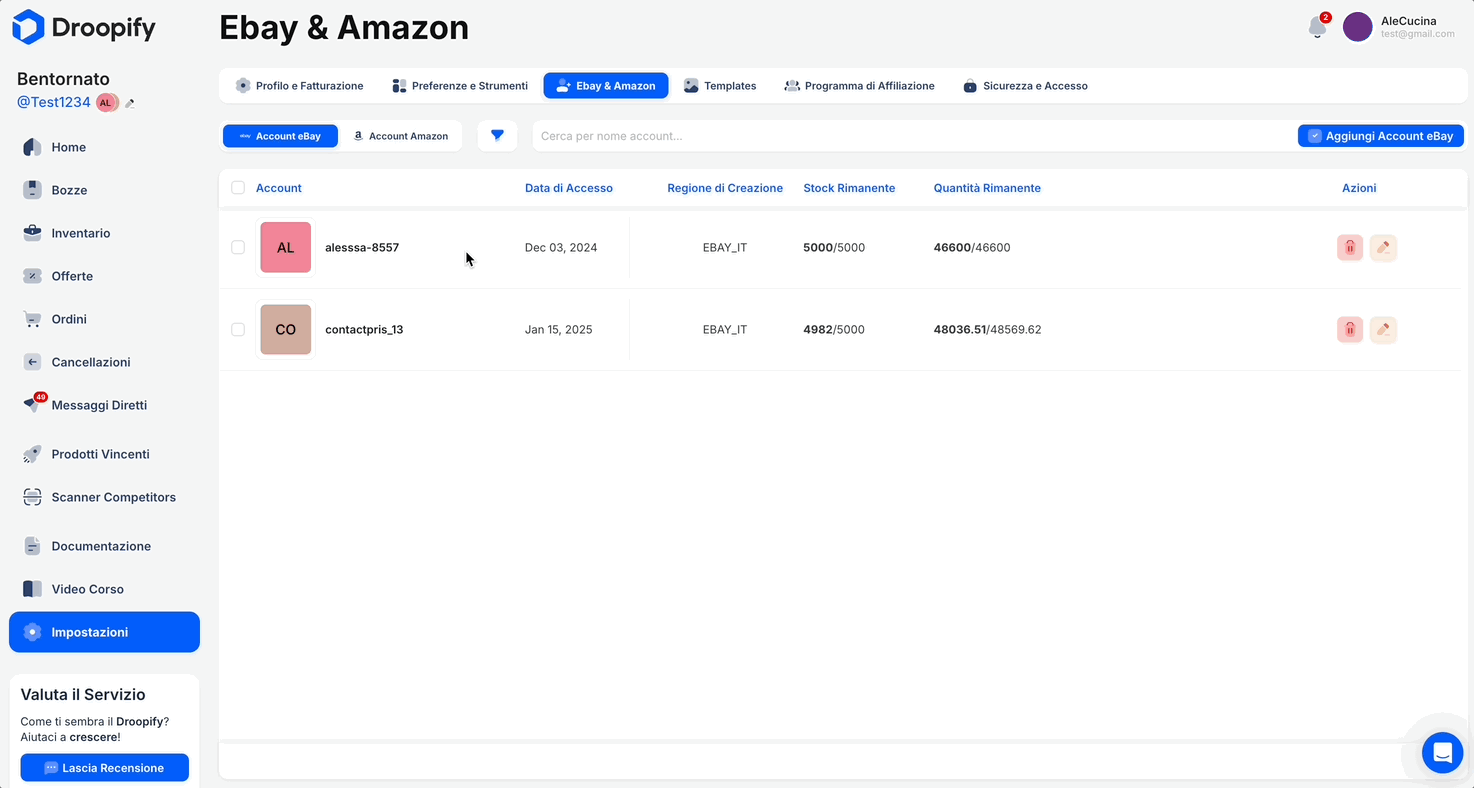Click the account name contactpris_13
The image size is (1474, 788).
click(x=364, y=329)
